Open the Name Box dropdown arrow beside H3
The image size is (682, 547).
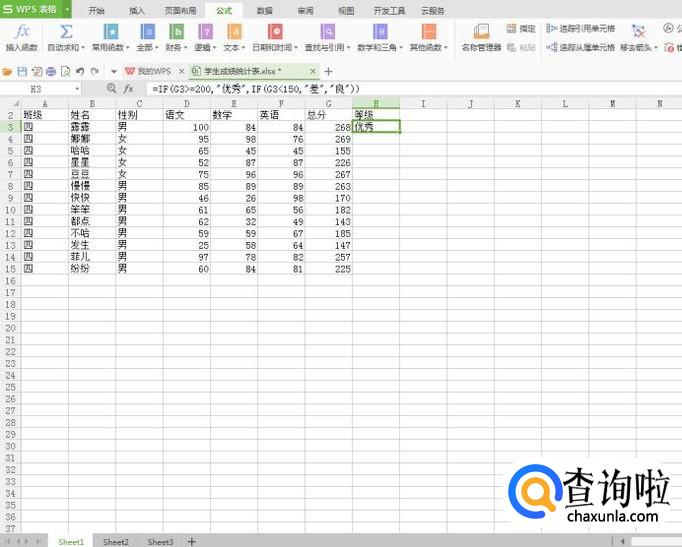[x=77, y=89]
